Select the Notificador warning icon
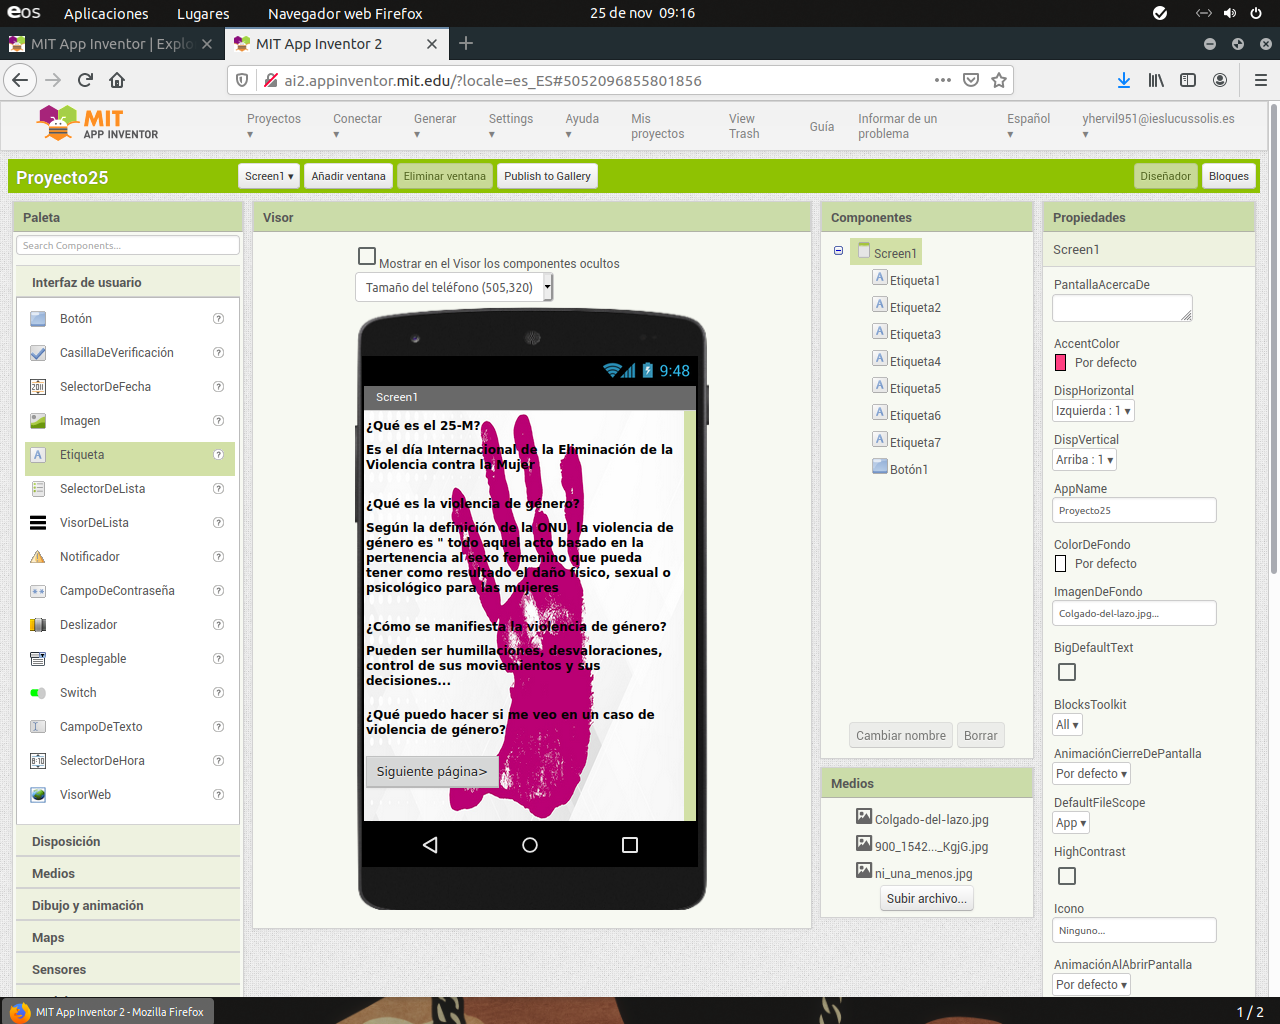Screen dimensions: 1280x1024 point(38,557)
